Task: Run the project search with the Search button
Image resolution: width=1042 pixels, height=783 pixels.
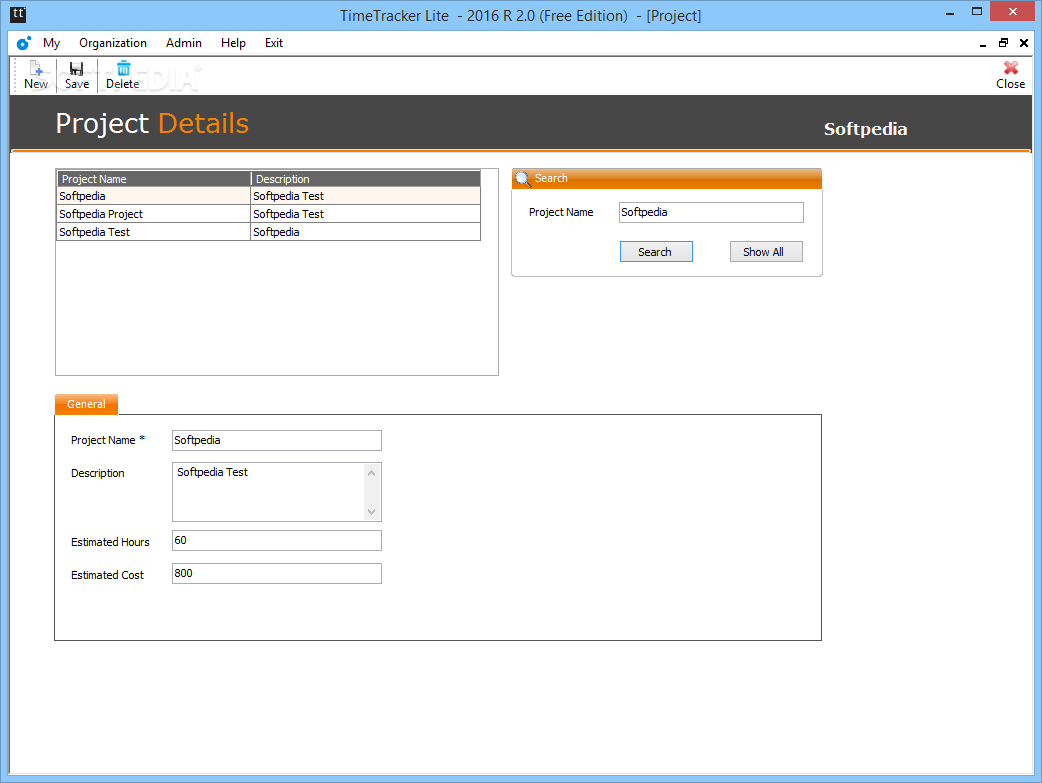Action: (656, 252)
